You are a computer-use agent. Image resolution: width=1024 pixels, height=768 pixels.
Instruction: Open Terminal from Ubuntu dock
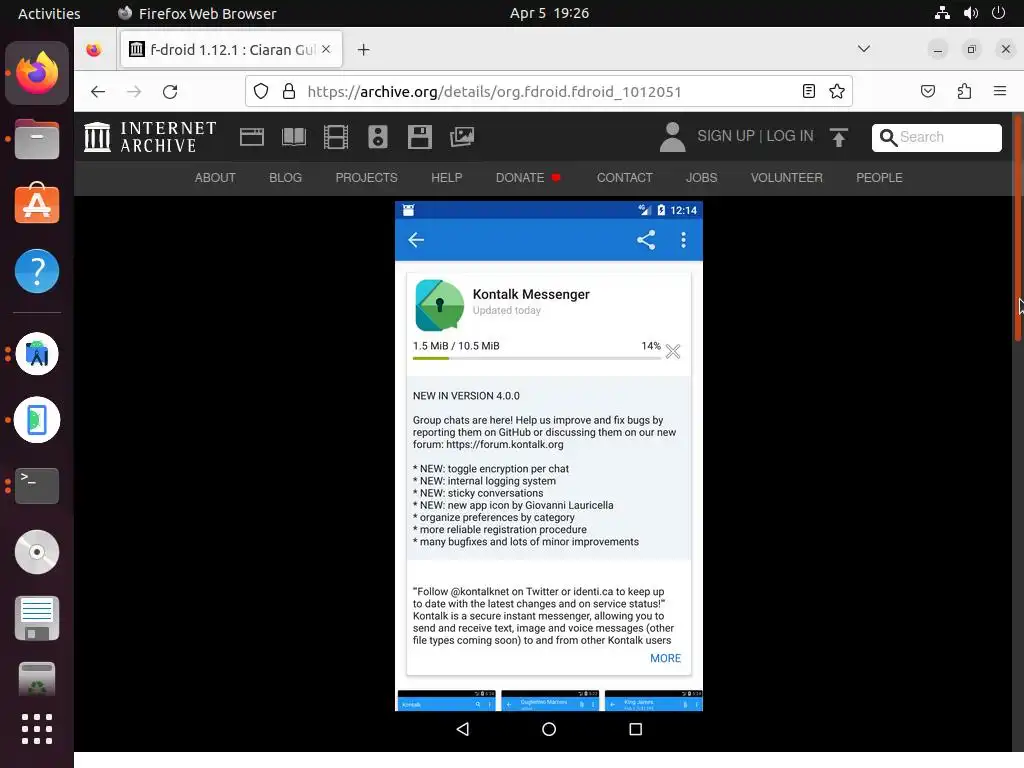(37, 485)
